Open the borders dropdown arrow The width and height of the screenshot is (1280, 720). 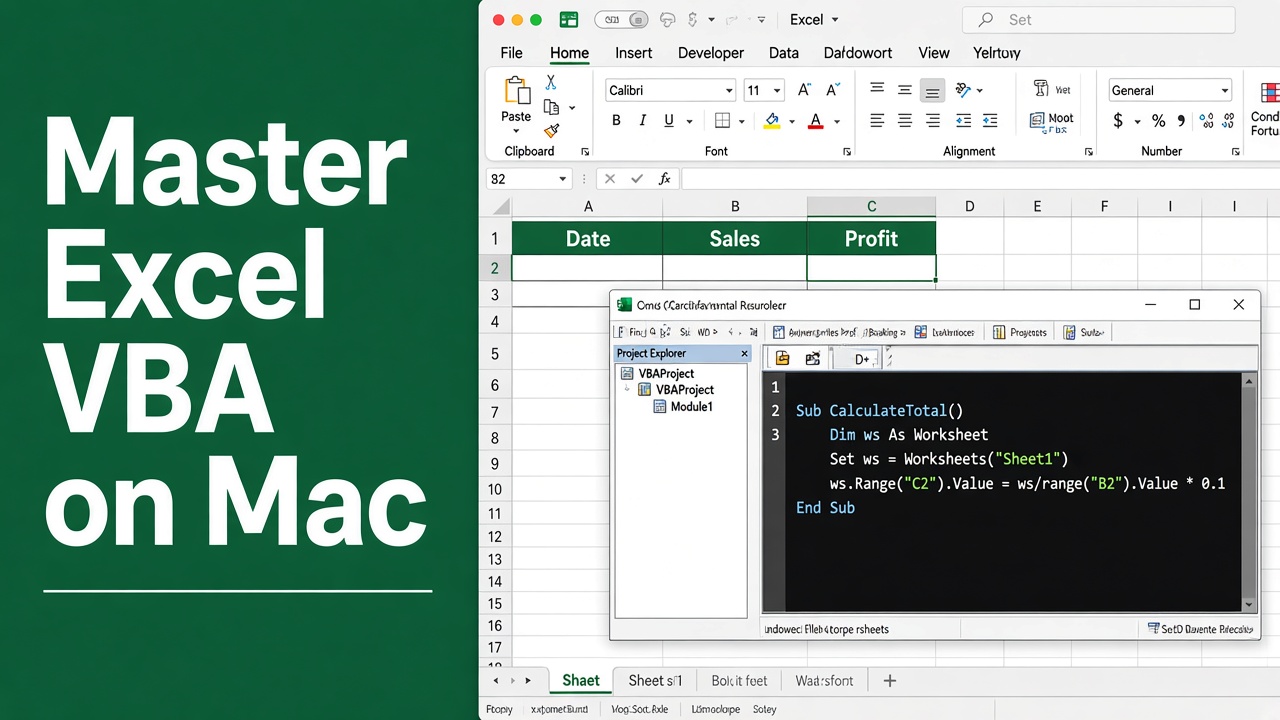pos(741,122)
